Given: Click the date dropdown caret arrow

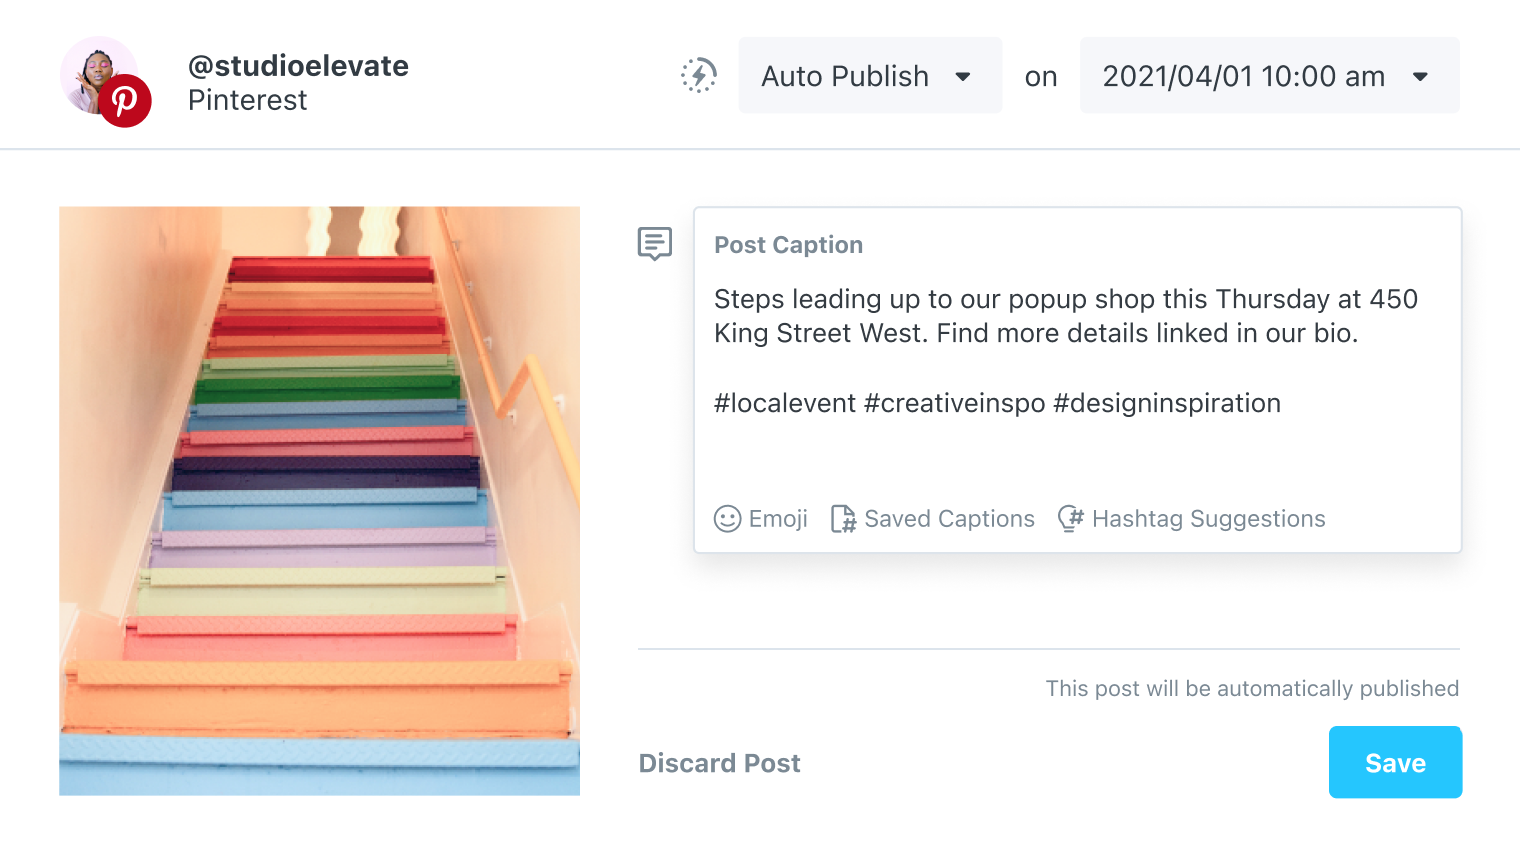Looking at the screenshot, I should [x=1420, y=77].
